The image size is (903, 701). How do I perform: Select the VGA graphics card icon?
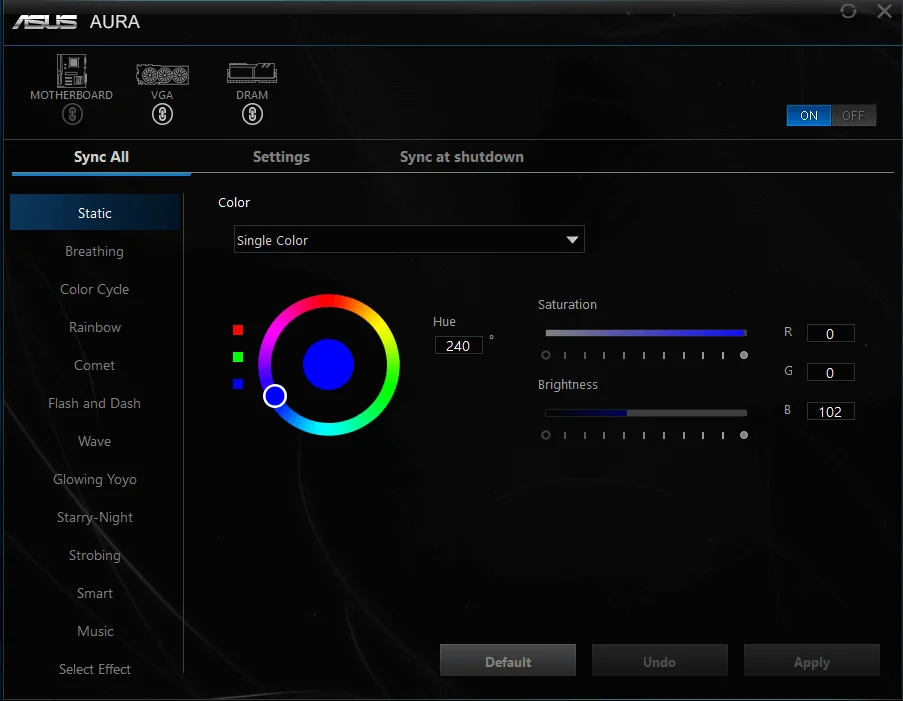point(162,74)
